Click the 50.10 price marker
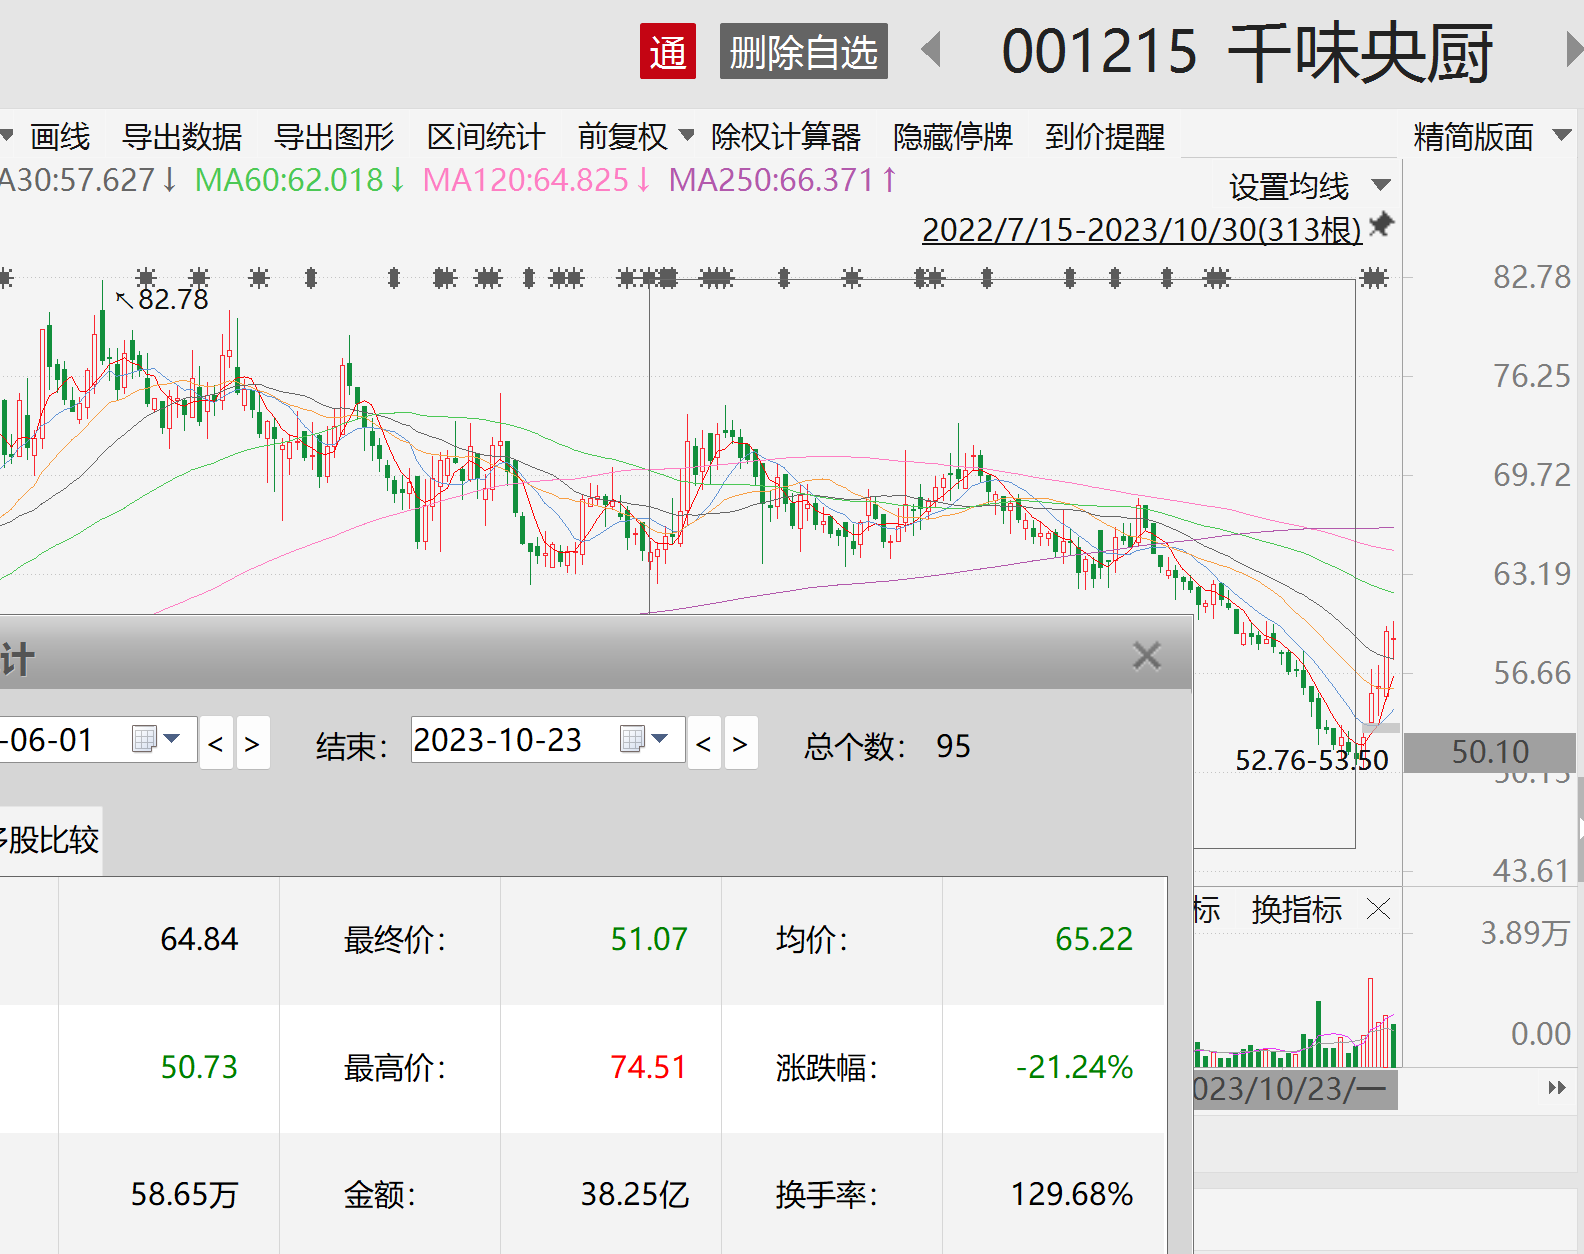Viewport: 1584px width, 1254px height. (x=1490, y=752)
